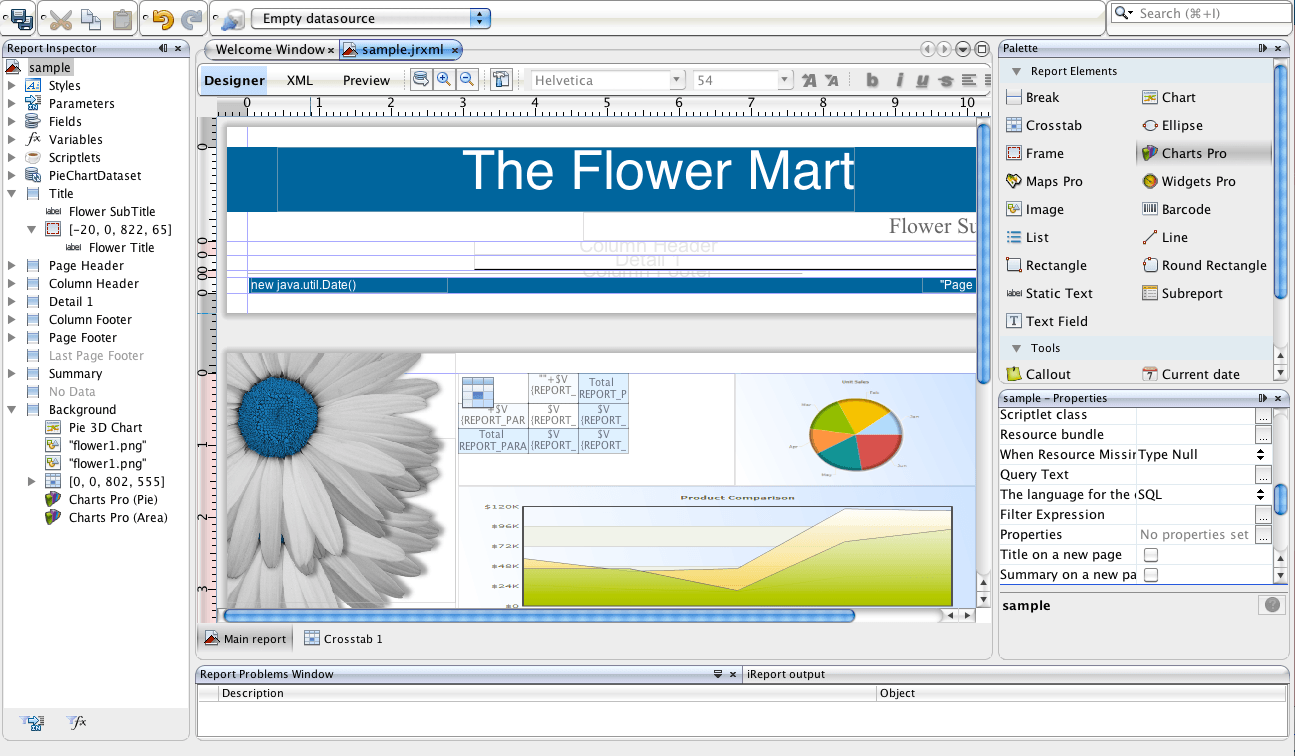
Task: Select the Crosstab palette element
Action: pyautogui.click(x=1053, y=125)
